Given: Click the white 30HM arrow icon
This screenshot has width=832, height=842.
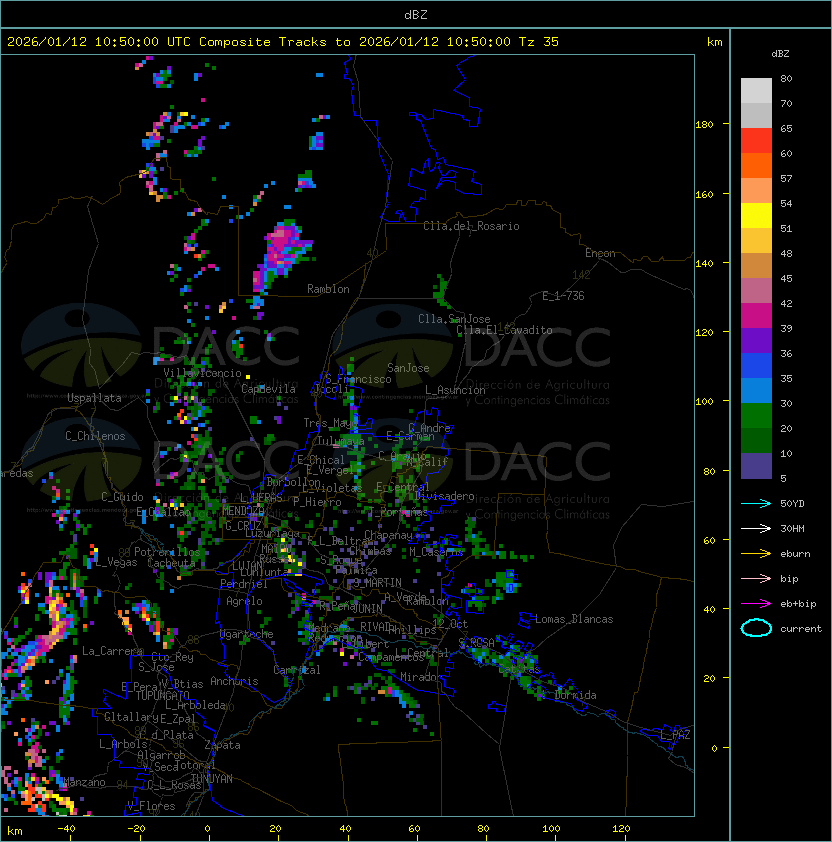Looking at the screenshot, I should pos(756,528).
